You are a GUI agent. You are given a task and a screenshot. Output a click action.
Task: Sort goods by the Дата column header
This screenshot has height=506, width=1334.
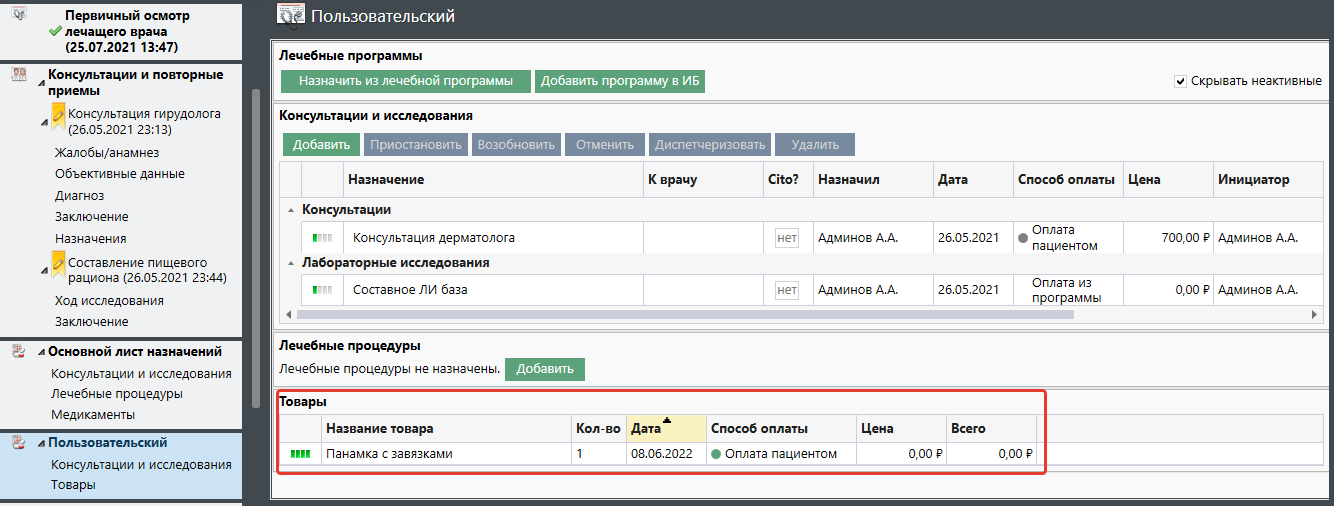click(646, 428)
